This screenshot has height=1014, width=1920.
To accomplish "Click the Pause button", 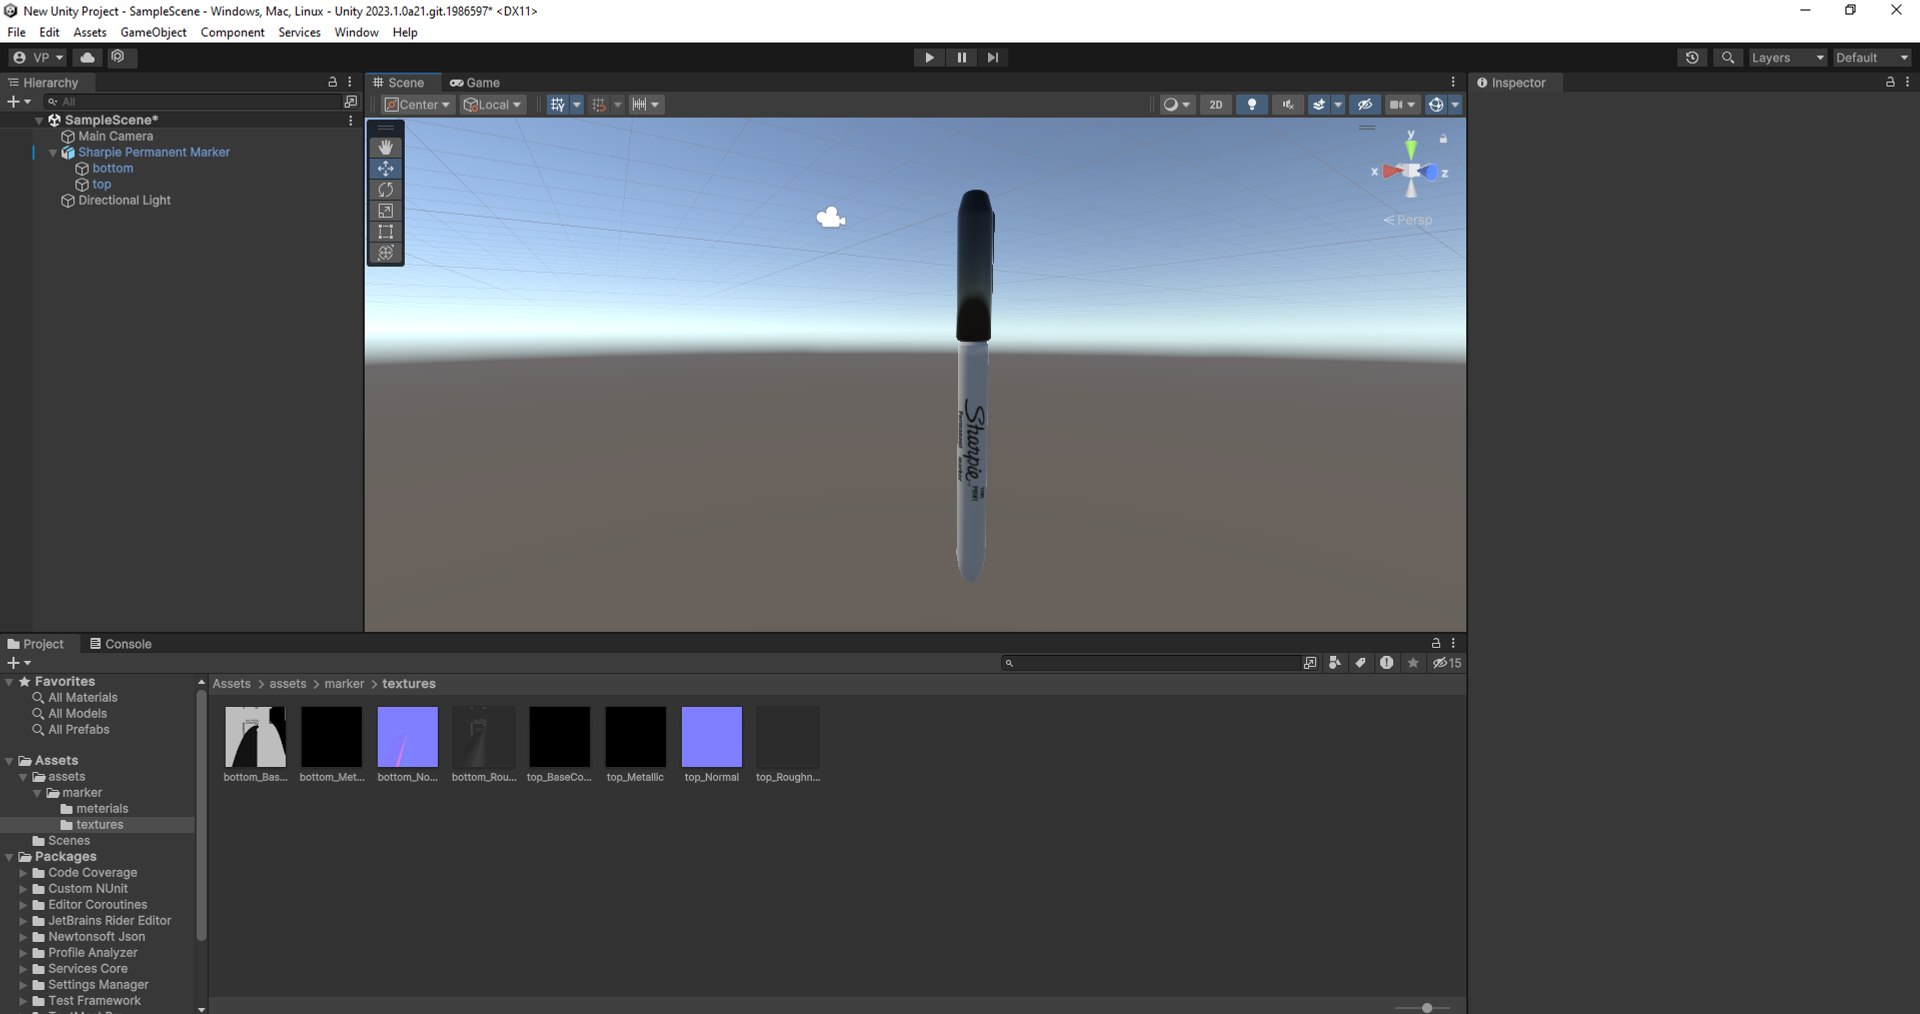I will (961, 57).
